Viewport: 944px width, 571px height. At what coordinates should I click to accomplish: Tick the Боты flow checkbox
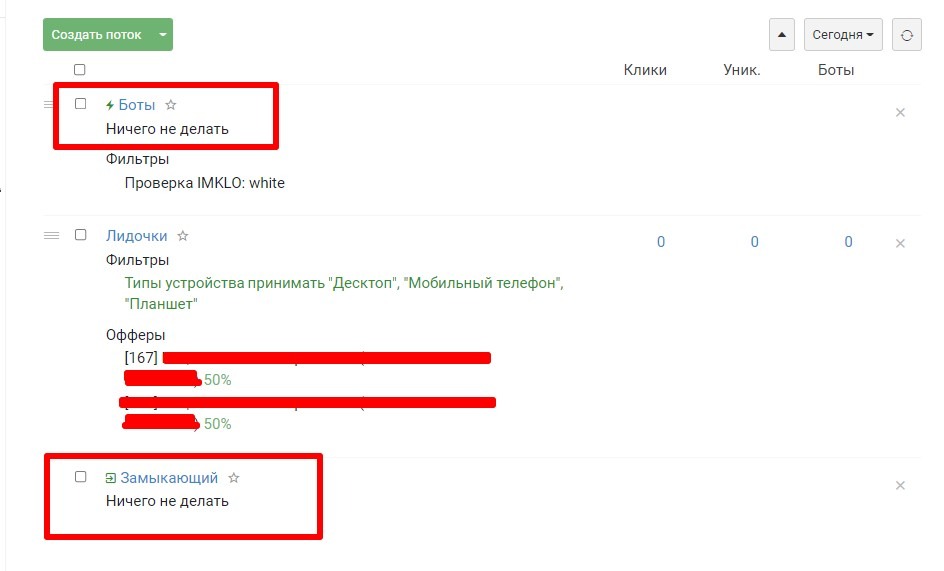coord(81,104)
